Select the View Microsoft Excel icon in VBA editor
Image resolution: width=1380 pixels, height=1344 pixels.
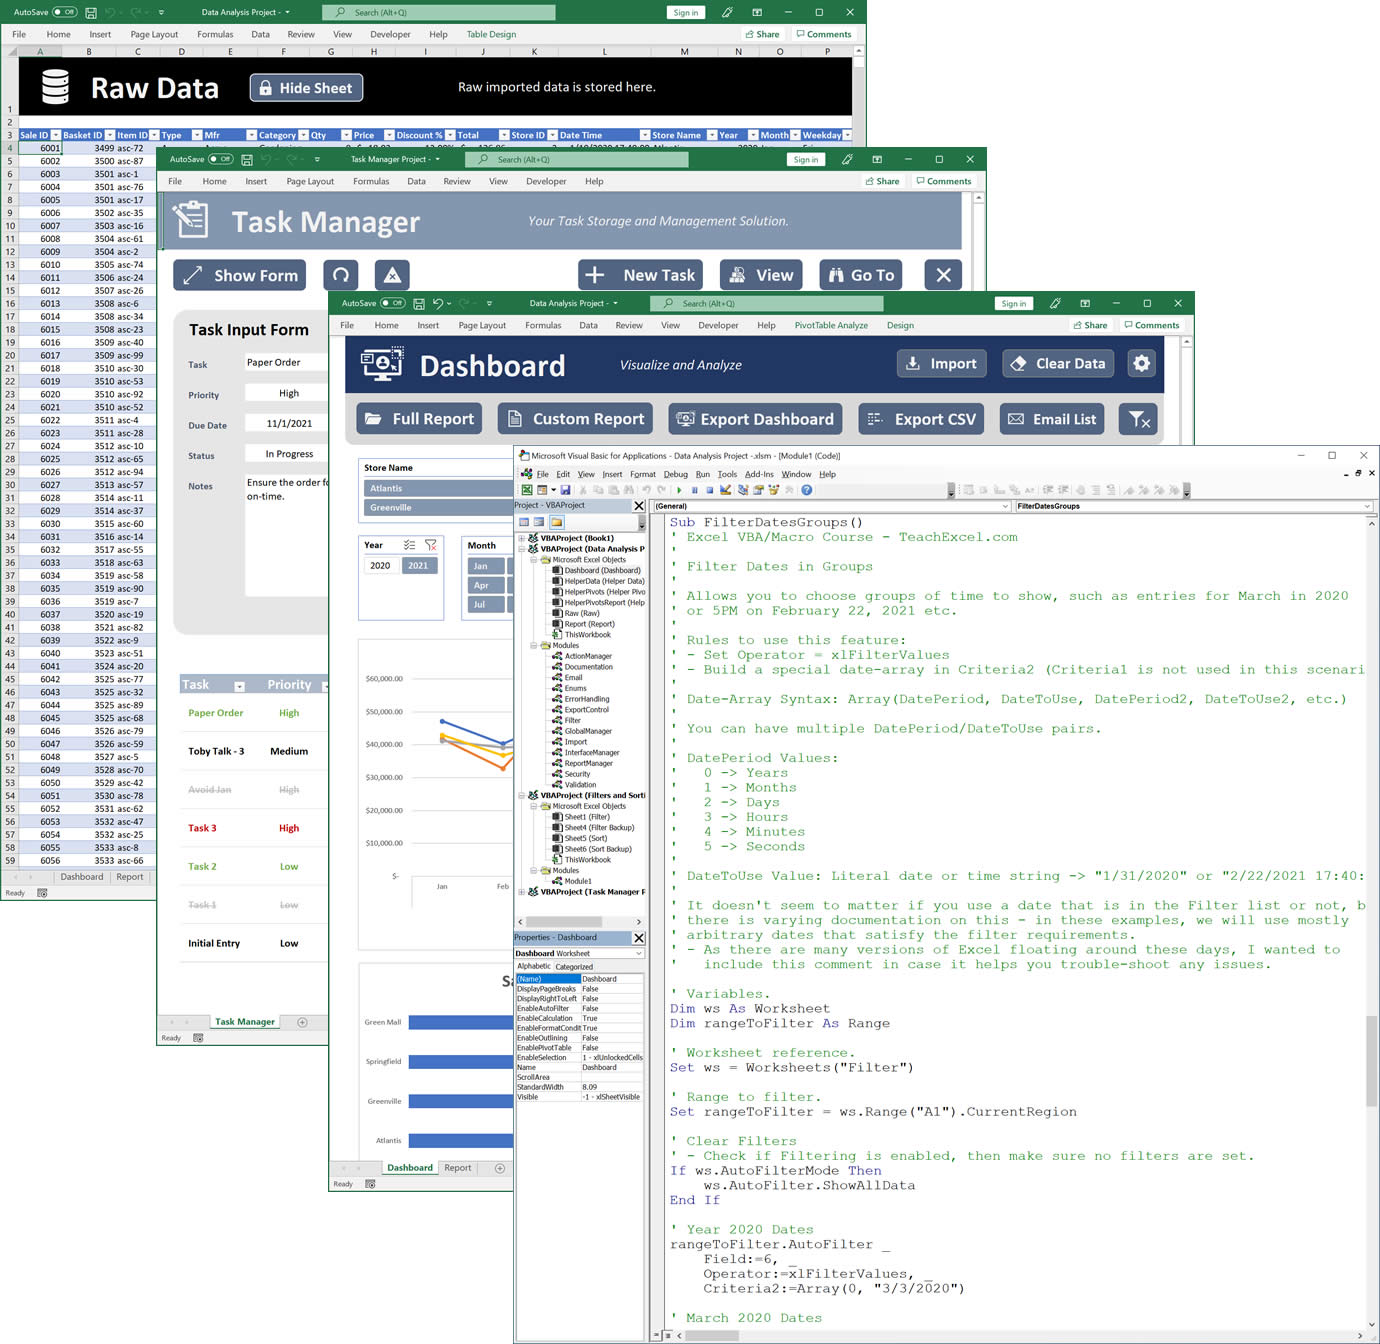tap(527, 490)
